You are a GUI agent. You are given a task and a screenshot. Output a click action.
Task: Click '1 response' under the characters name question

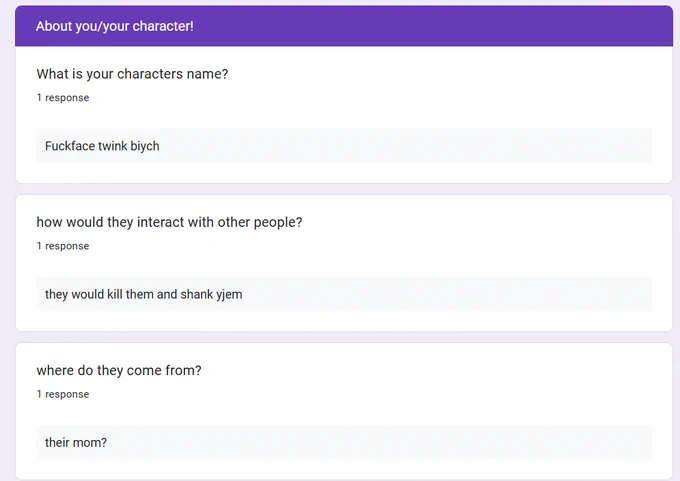coord(63,98)
